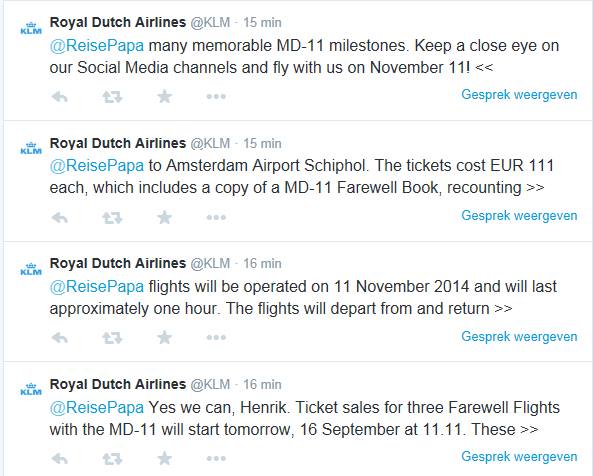This screenshot has height=476, width=593.
Task: Retweet the 11 November 2014 flights tweet
Action: click(x=112, y=337)
